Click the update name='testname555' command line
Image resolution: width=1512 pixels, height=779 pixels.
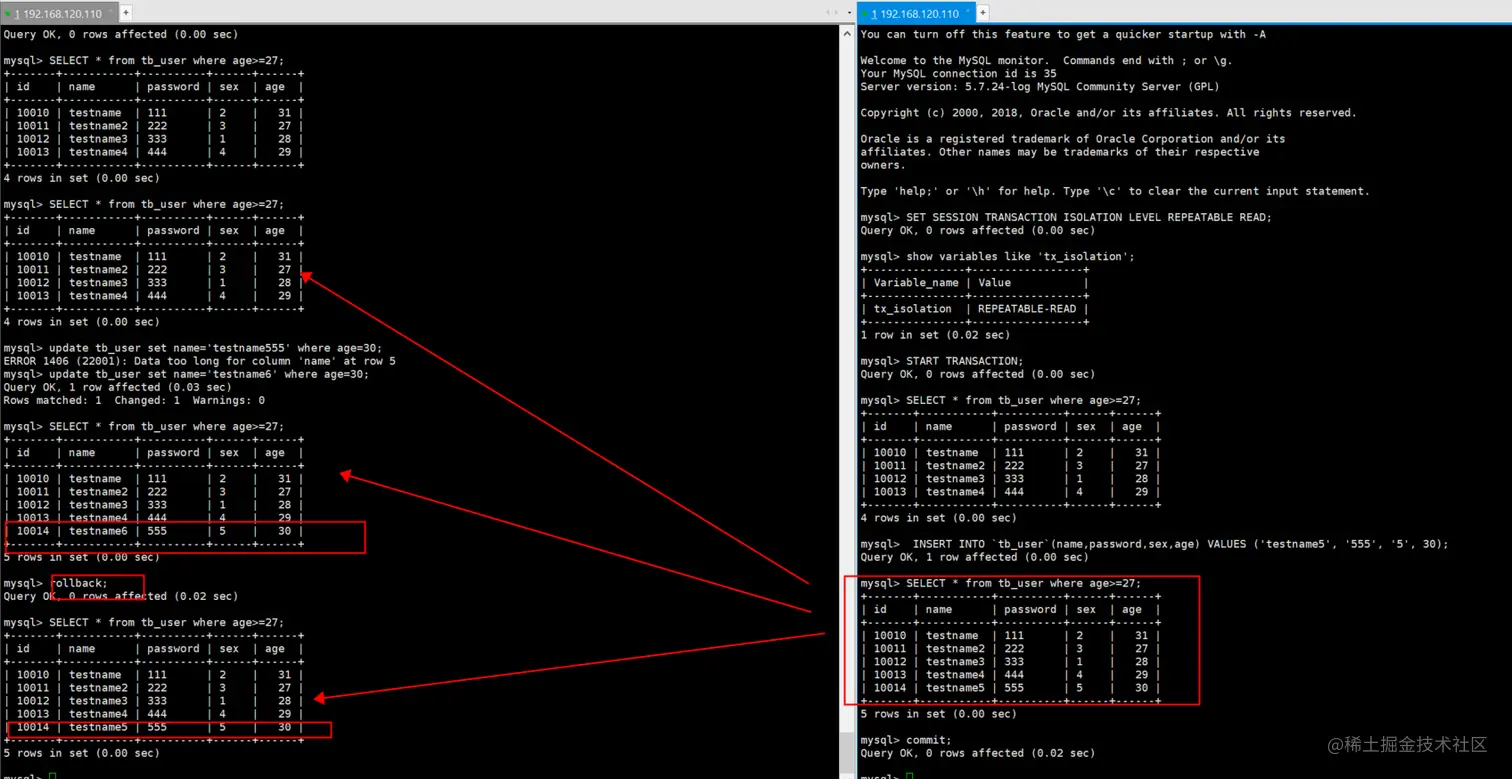point(193,348)
